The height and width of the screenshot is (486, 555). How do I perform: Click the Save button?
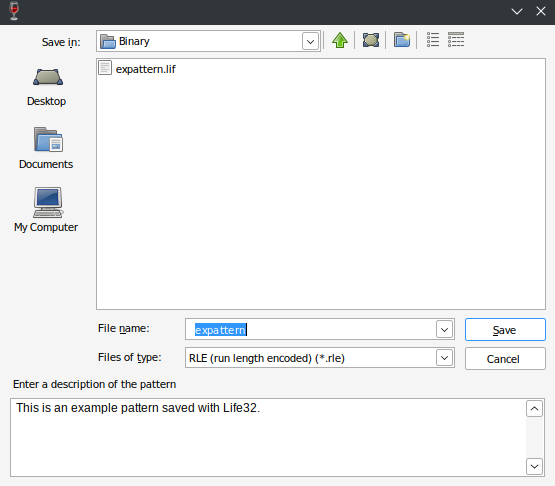click(x=505, y=330)
